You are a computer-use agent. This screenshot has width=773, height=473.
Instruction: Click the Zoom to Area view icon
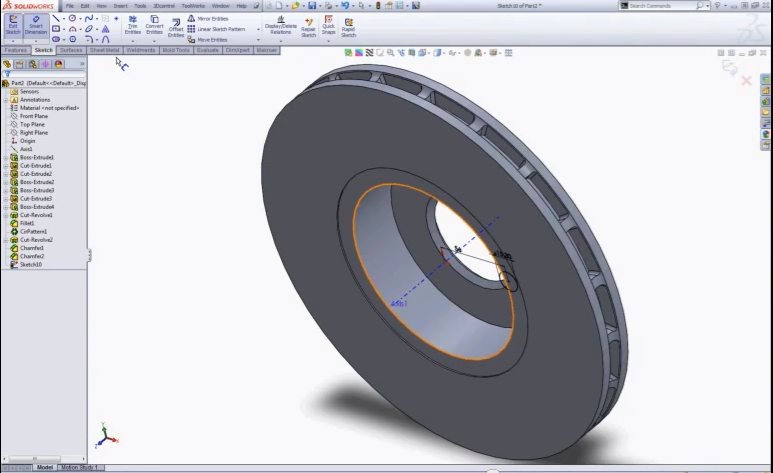point(390,53)
